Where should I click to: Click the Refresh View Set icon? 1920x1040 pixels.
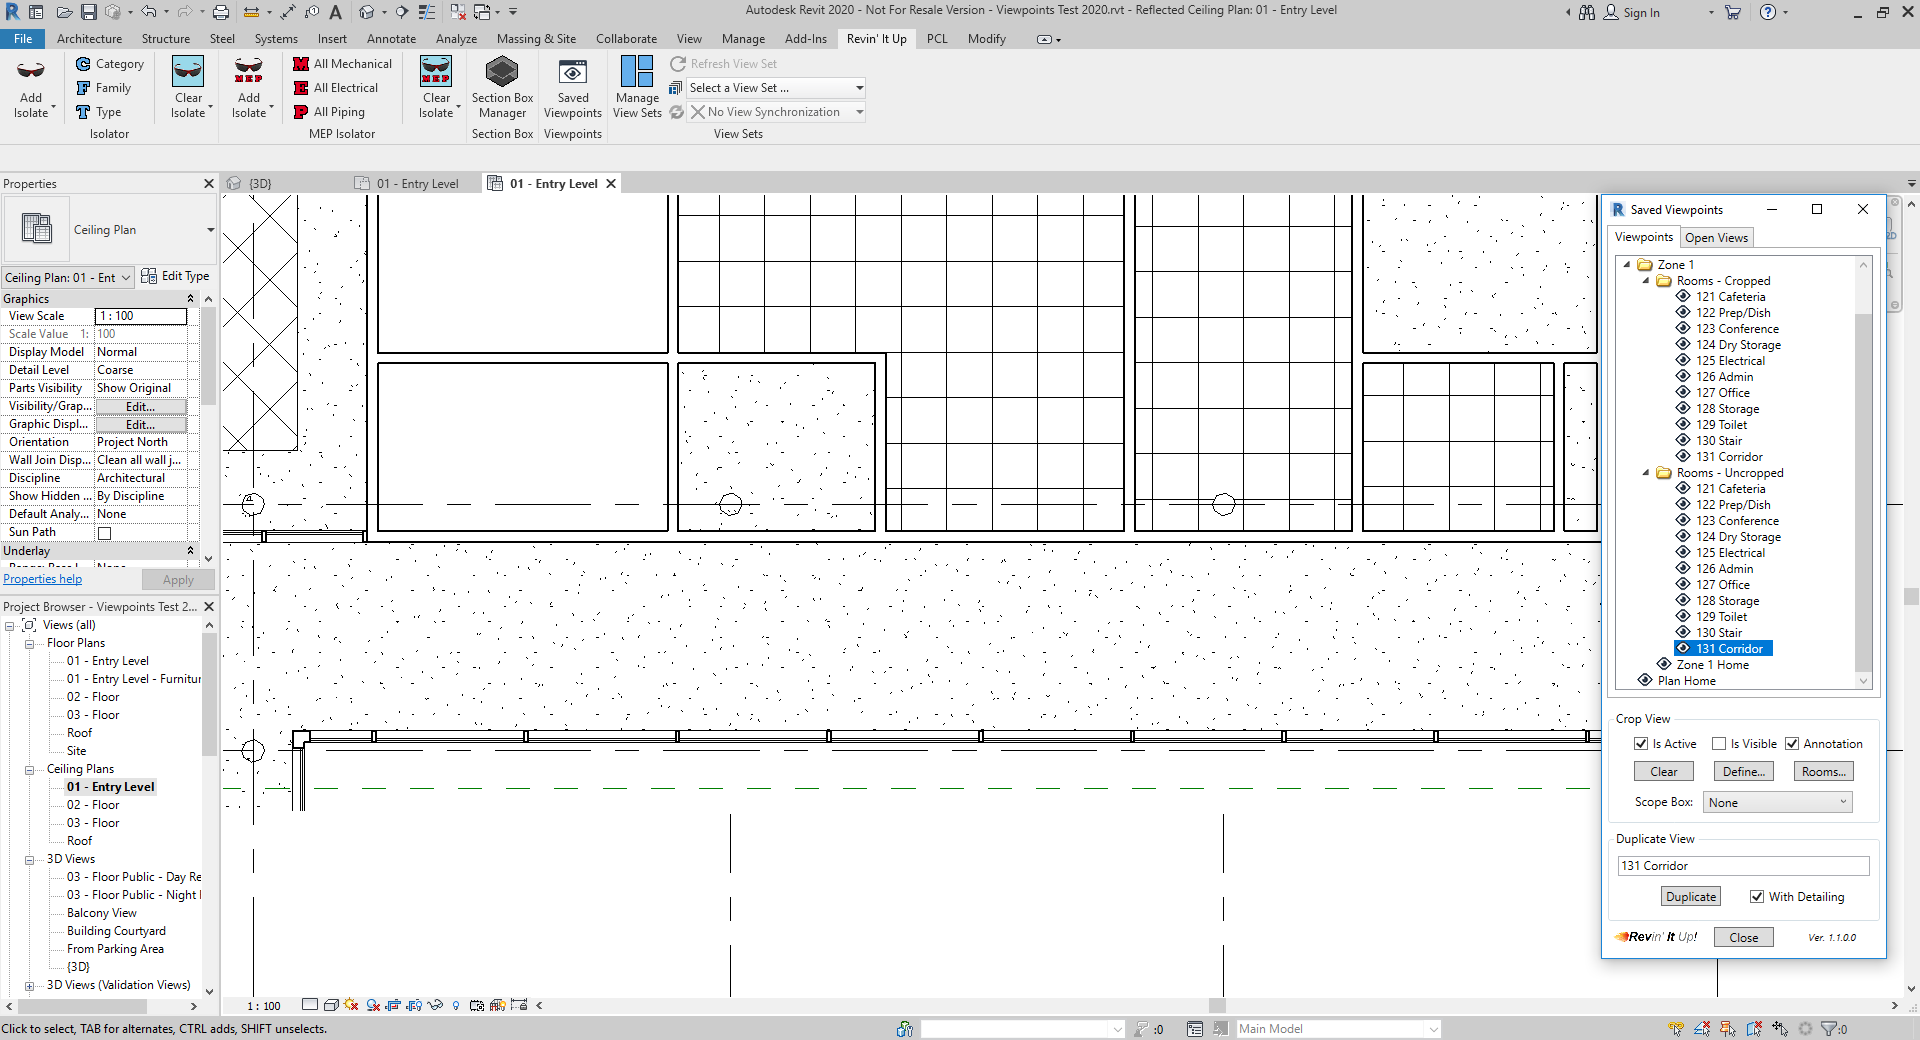coord(678,64)
